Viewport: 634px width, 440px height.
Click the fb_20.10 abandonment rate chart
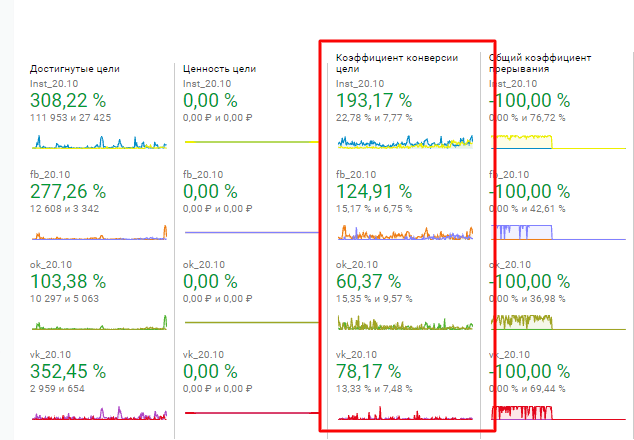[558, 233]
